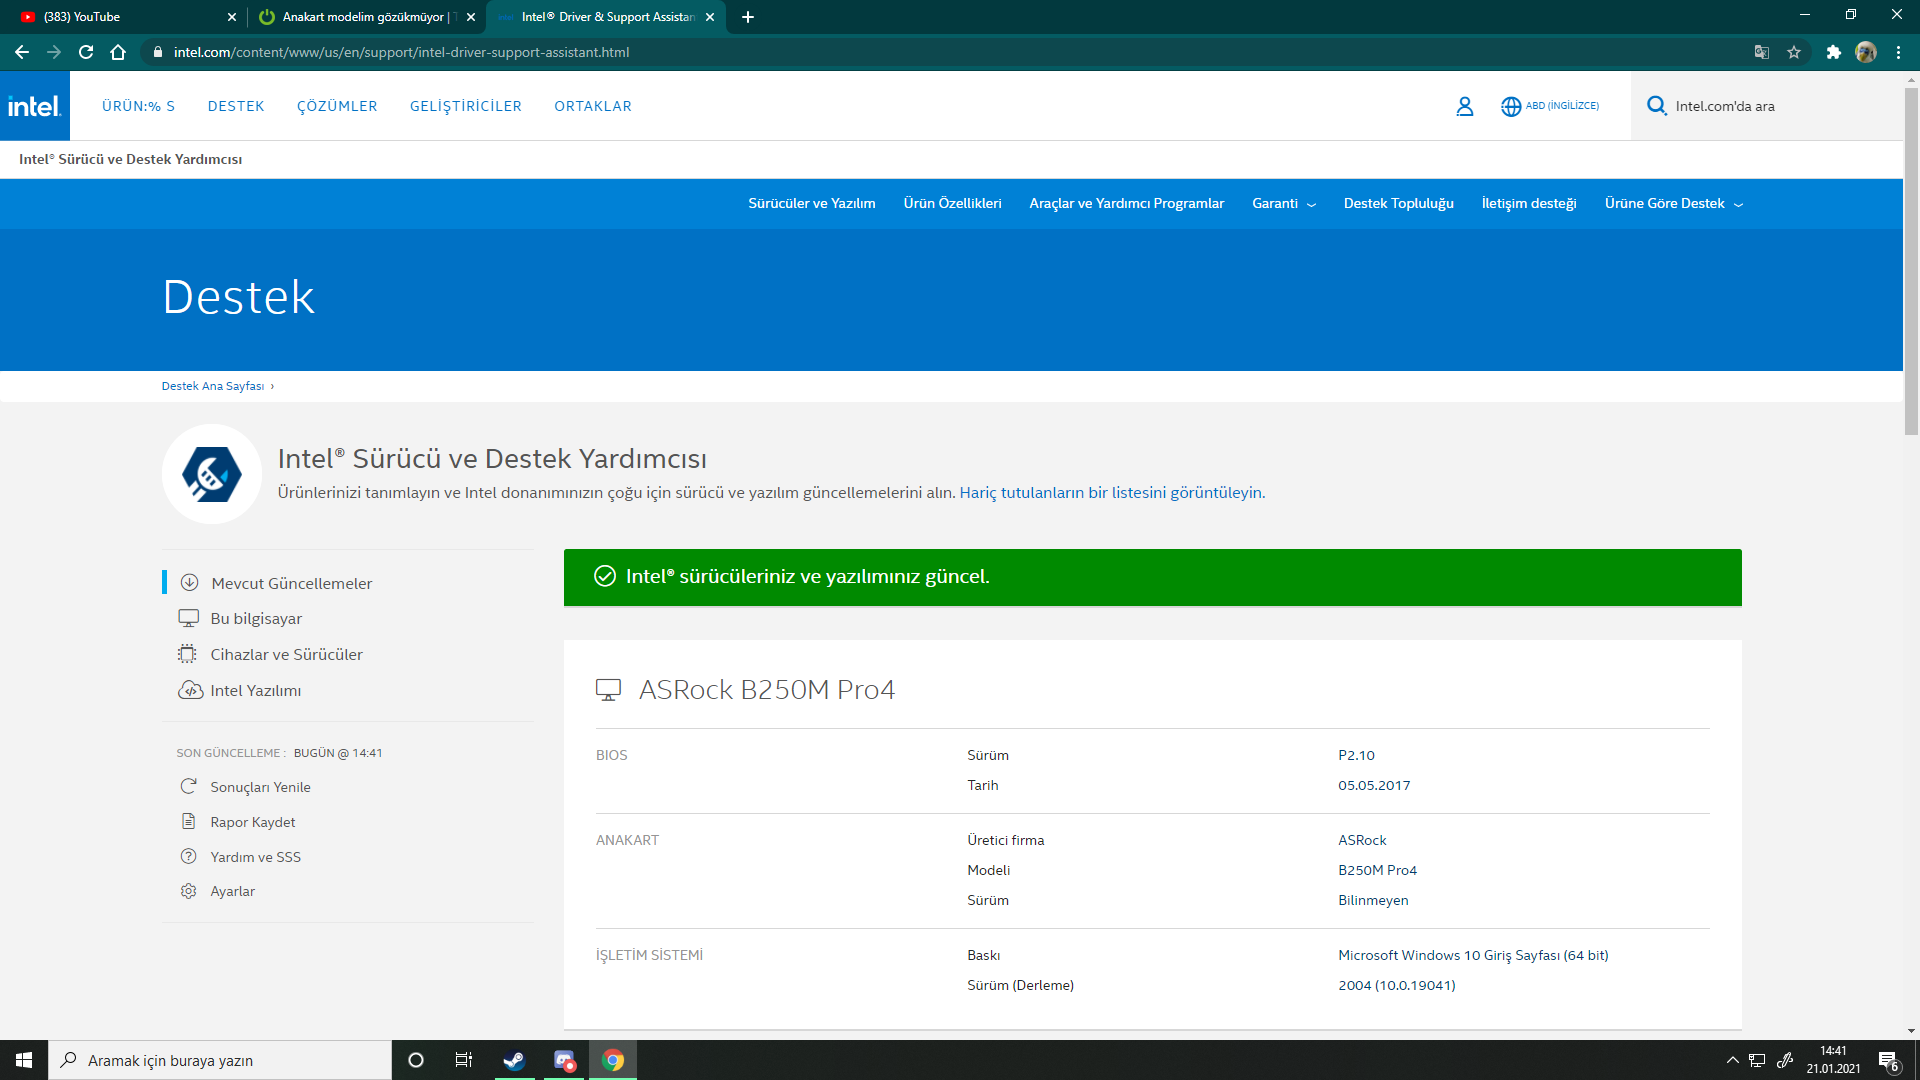Open Steam from the Windows taskbar
This screenshot has width=1920, height=1080.
[513, 1060]
